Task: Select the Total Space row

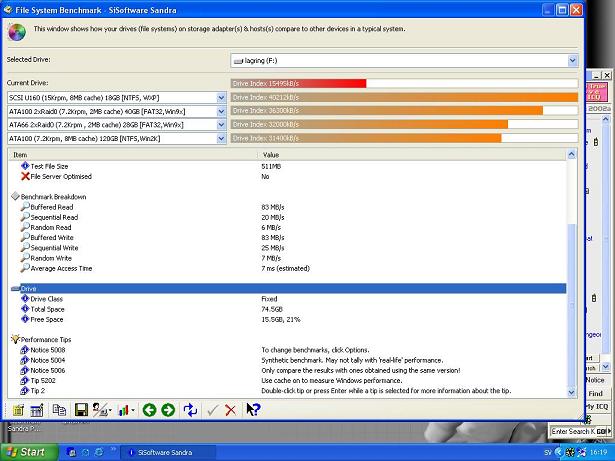Action: (288, 309)
